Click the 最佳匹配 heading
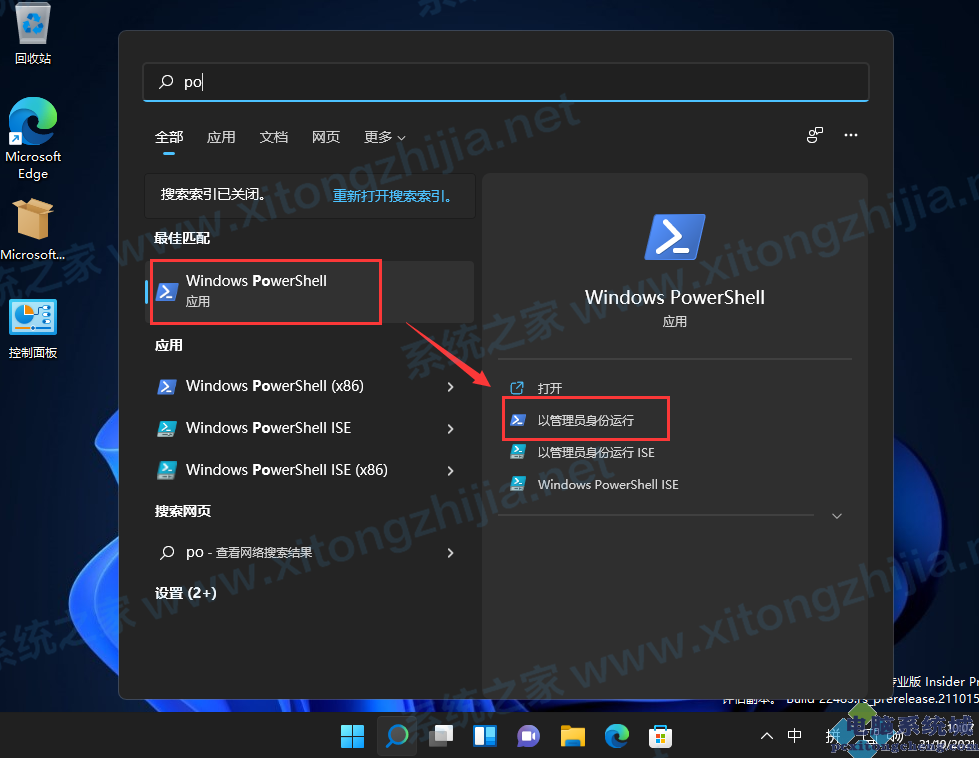This screenshot has height=758, width=979. (182, 239)
